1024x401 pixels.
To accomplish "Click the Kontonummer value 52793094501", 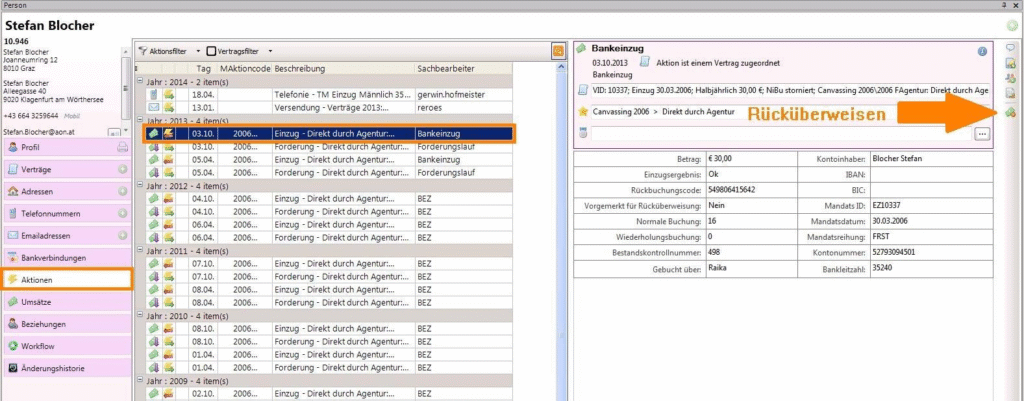I will pos(893,252).
